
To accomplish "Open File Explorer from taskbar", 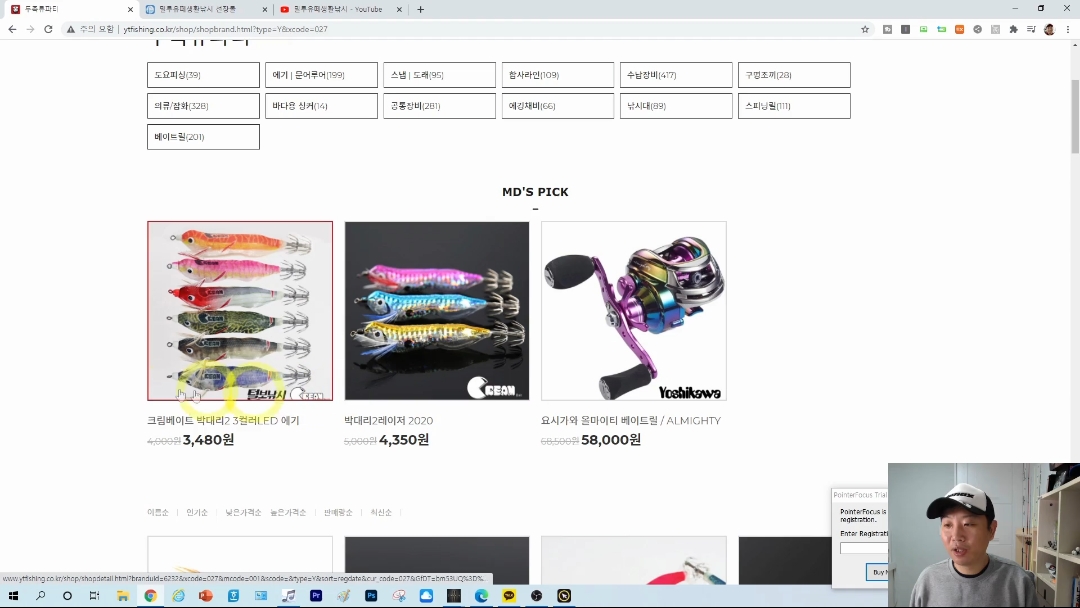I will pyautogui.click(x=122, y=596).
